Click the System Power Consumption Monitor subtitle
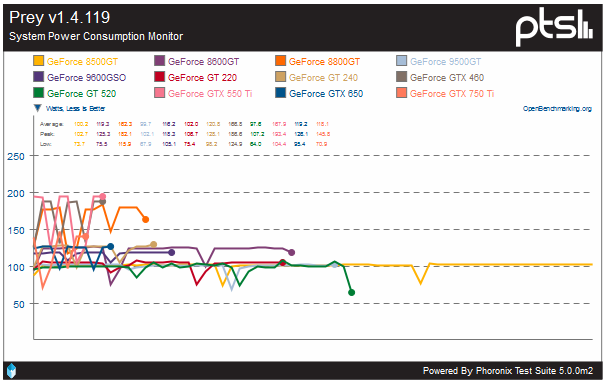The image size is (606, 384). (x=96, y=36)
